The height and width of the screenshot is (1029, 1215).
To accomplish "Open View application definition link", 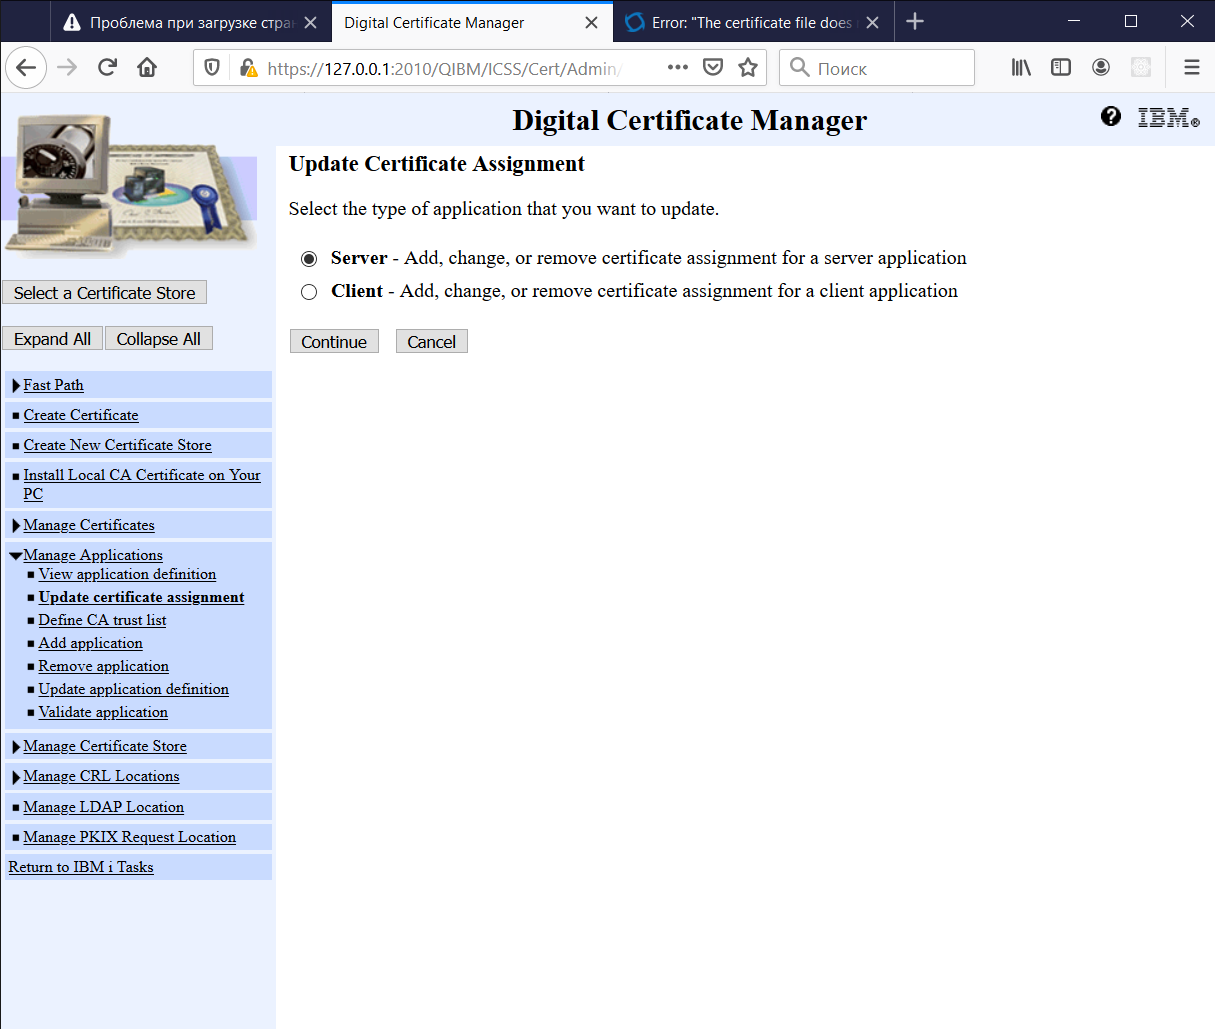I will tap(127, 574).
